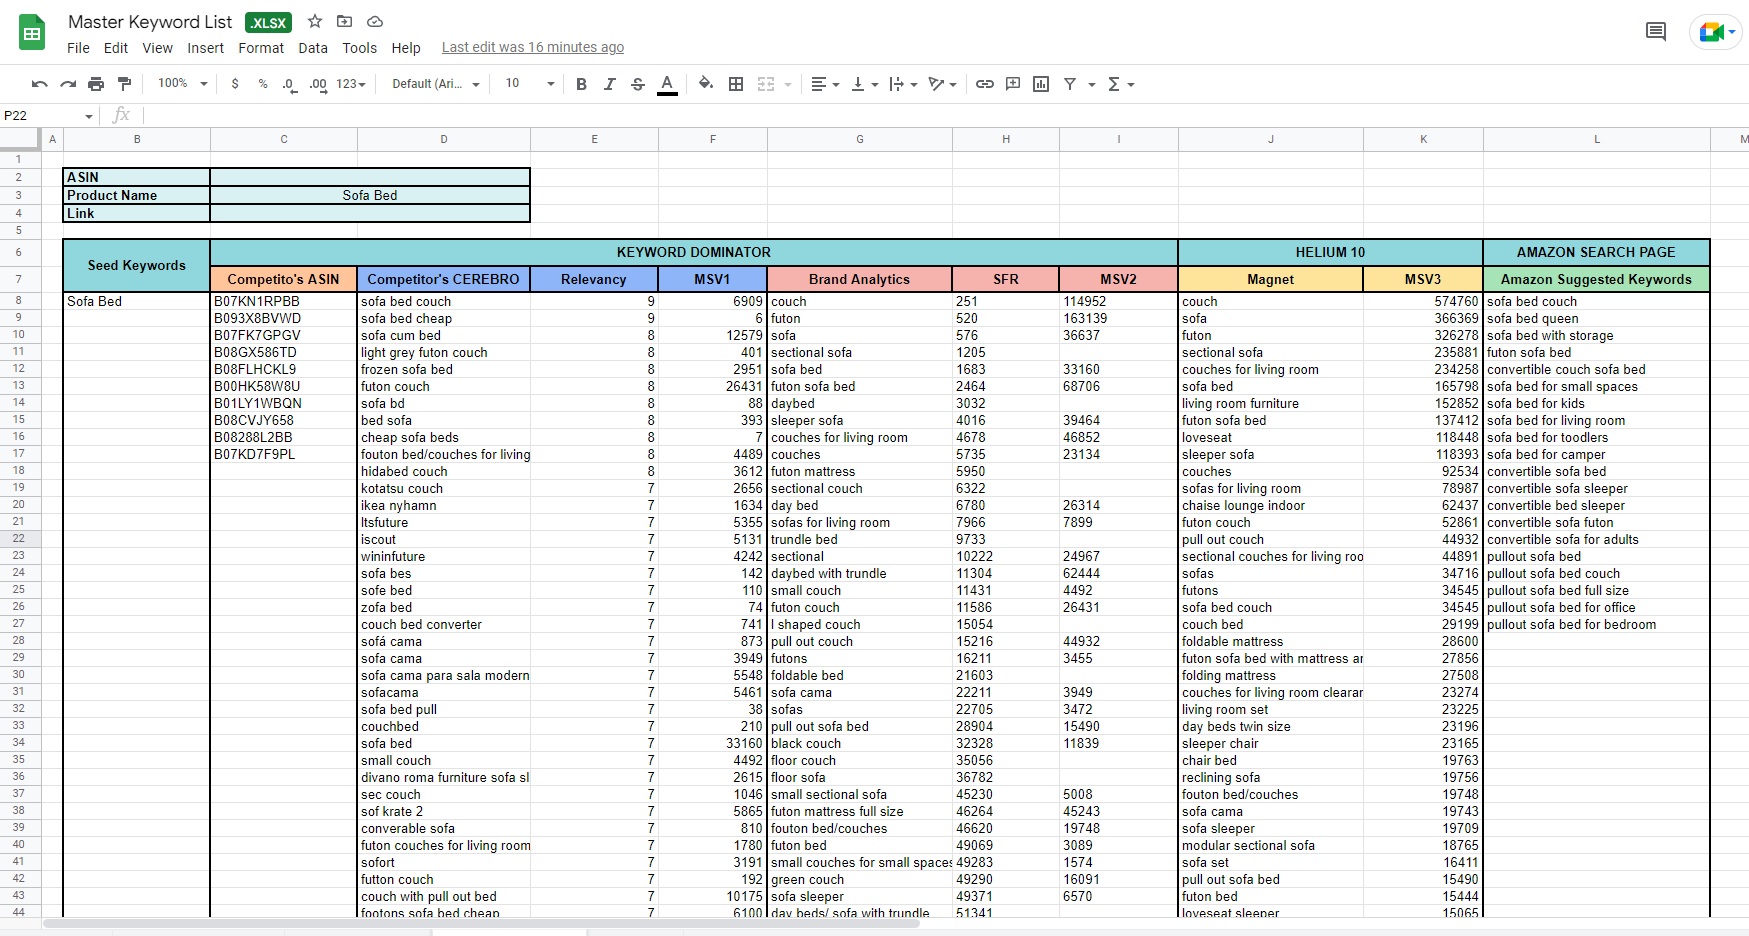Insert chart icon
The height and width of the screenshot is (936, 1749).
(x=1041, y=84)
